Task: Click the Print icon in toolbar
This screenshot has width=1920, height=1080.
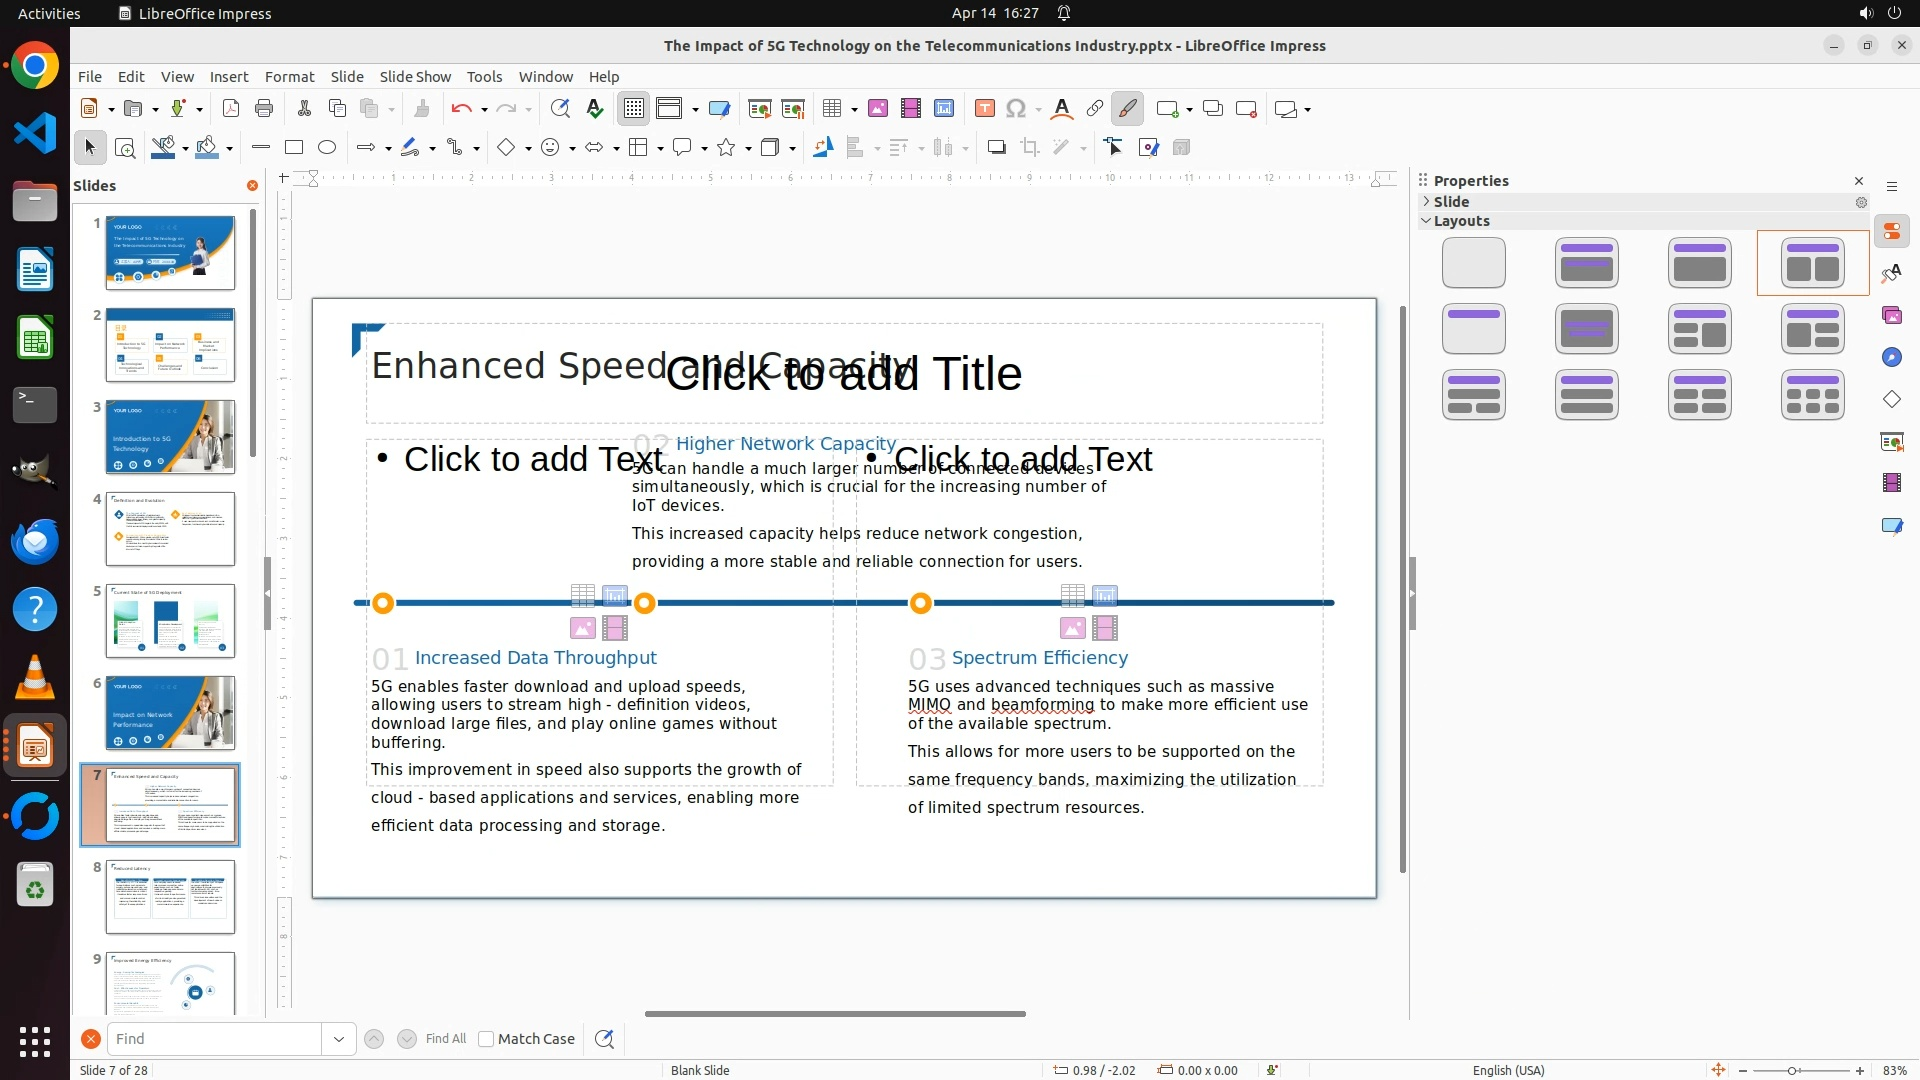Action: (x=264, y=109)
